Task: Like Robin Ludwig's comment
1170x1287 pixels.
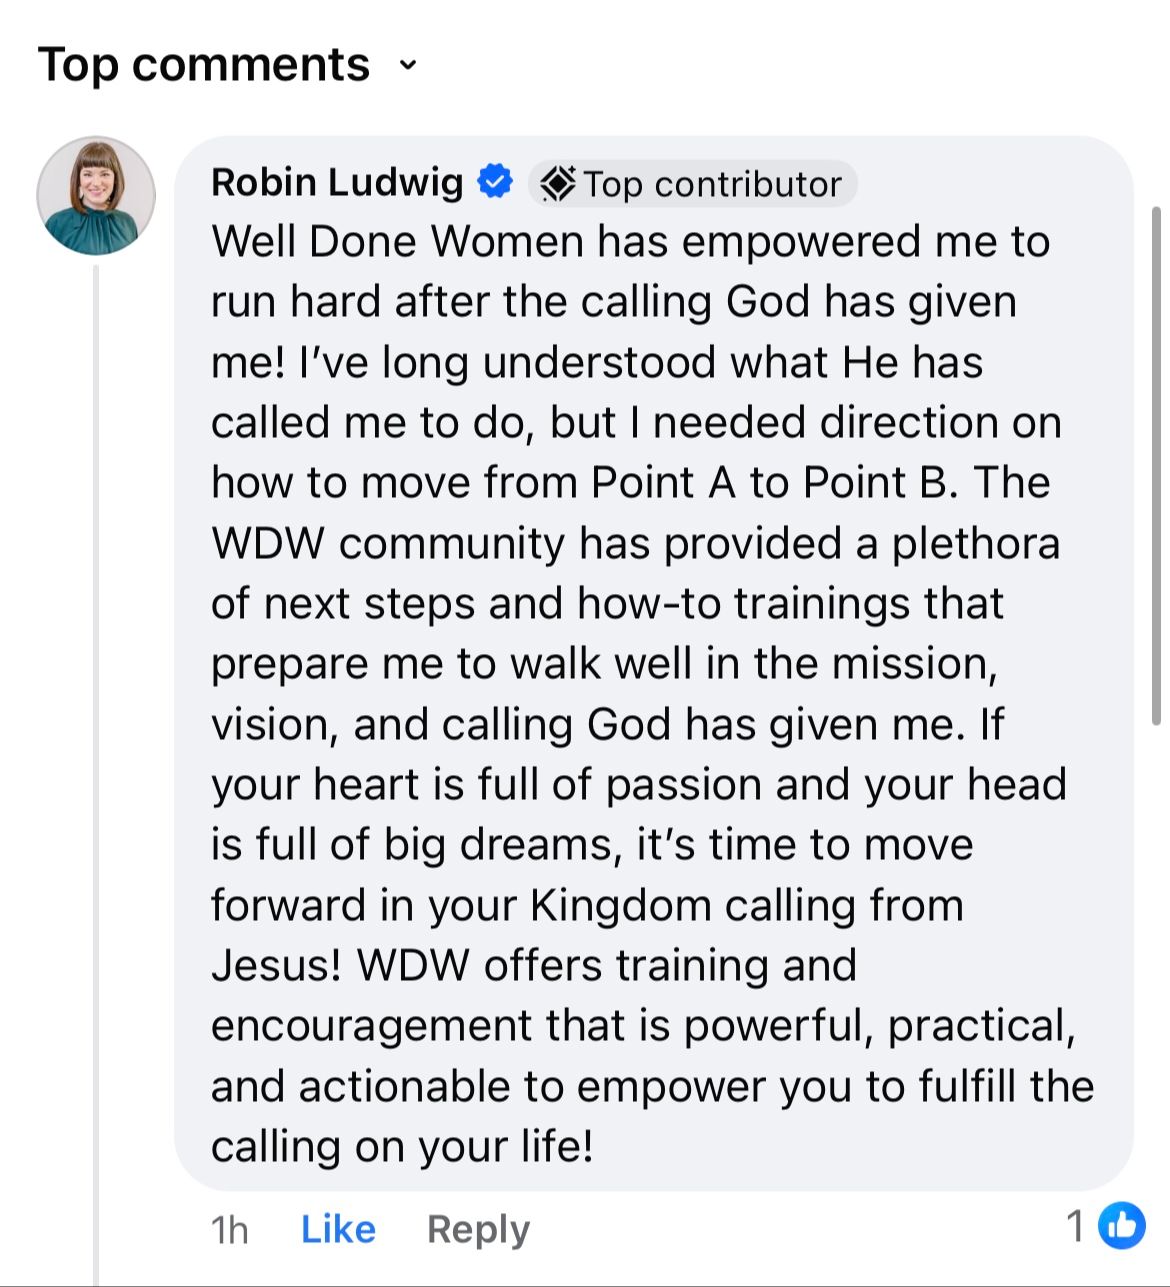Action: click(x=338, y=1229)
